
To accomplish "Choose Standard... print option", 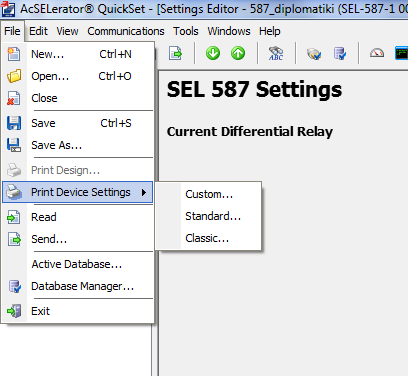I will (x=213, y=216).
